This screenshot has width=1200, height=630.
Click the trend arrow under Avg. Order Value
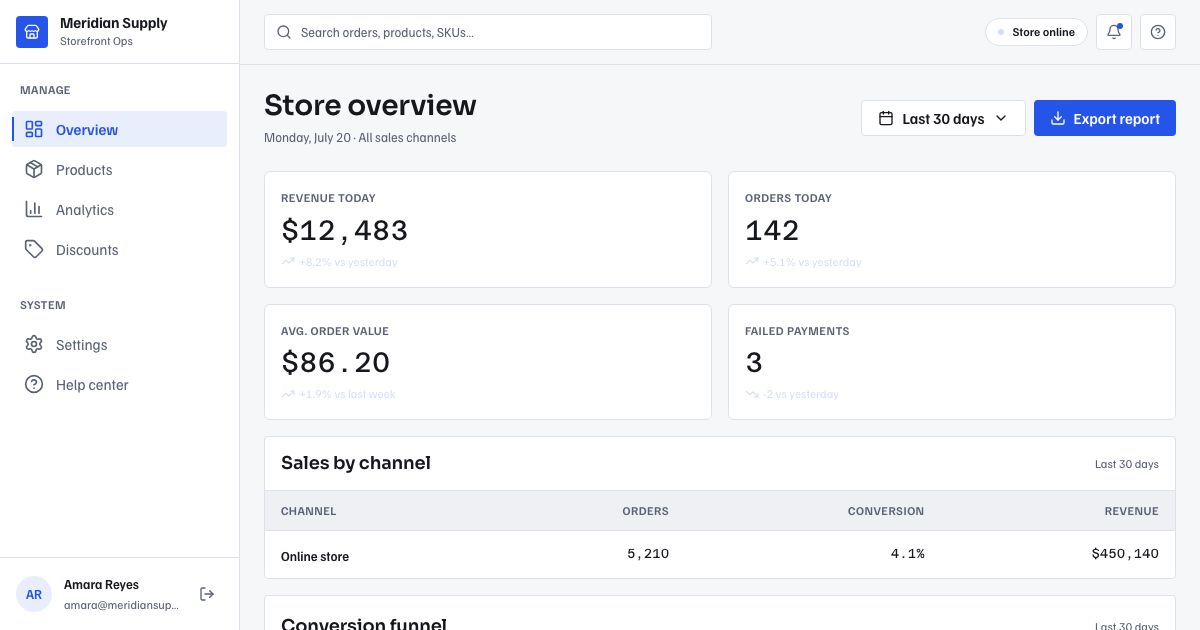click(x=288, y=394)
